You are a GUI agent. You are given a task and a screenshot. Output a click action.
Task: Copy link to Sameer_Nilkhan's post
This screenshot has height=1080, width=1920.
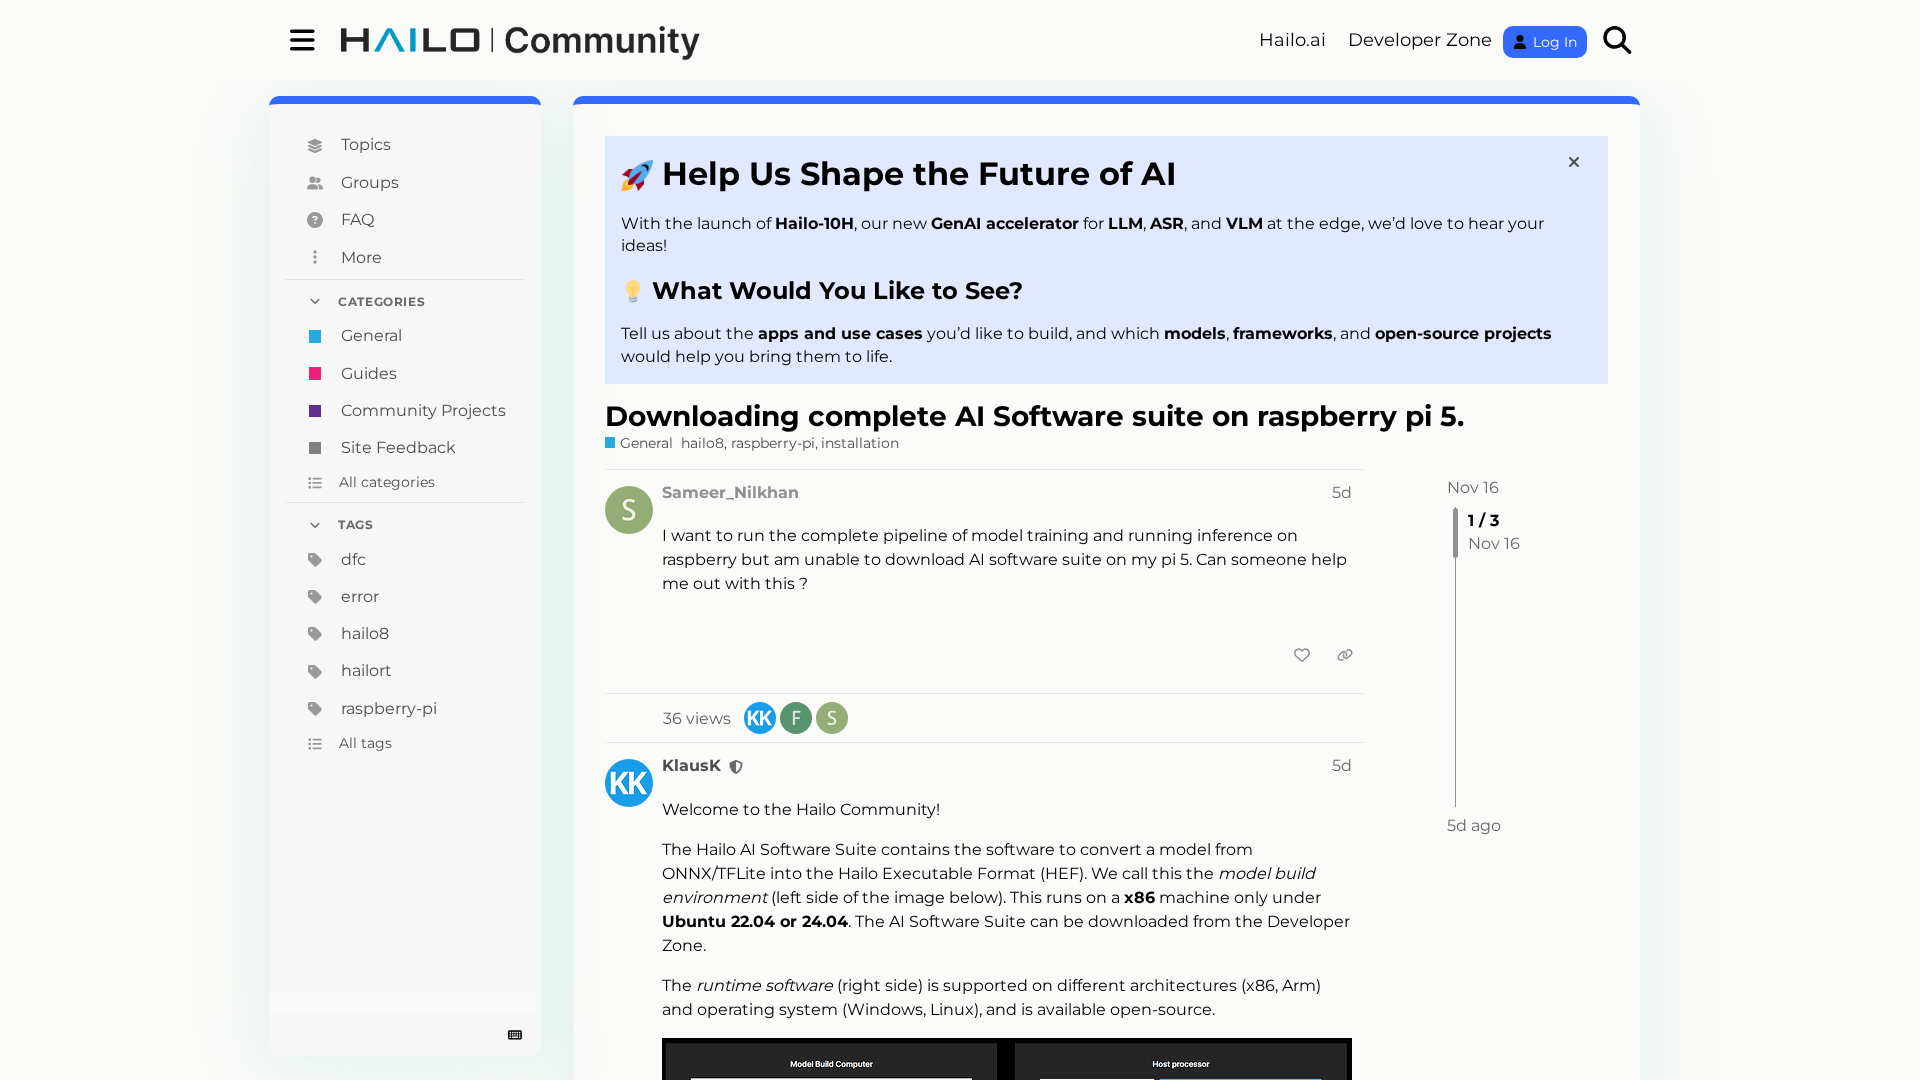click(x=1344, y=655)
